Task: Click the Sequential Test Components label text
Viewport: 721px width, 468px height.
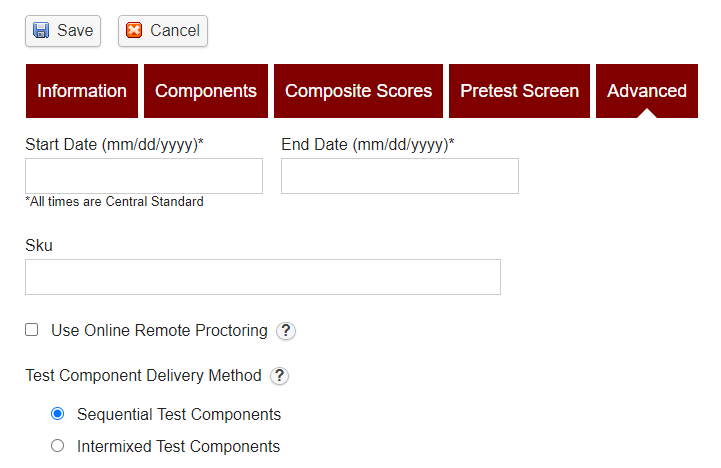Action: tap(179, 414)
